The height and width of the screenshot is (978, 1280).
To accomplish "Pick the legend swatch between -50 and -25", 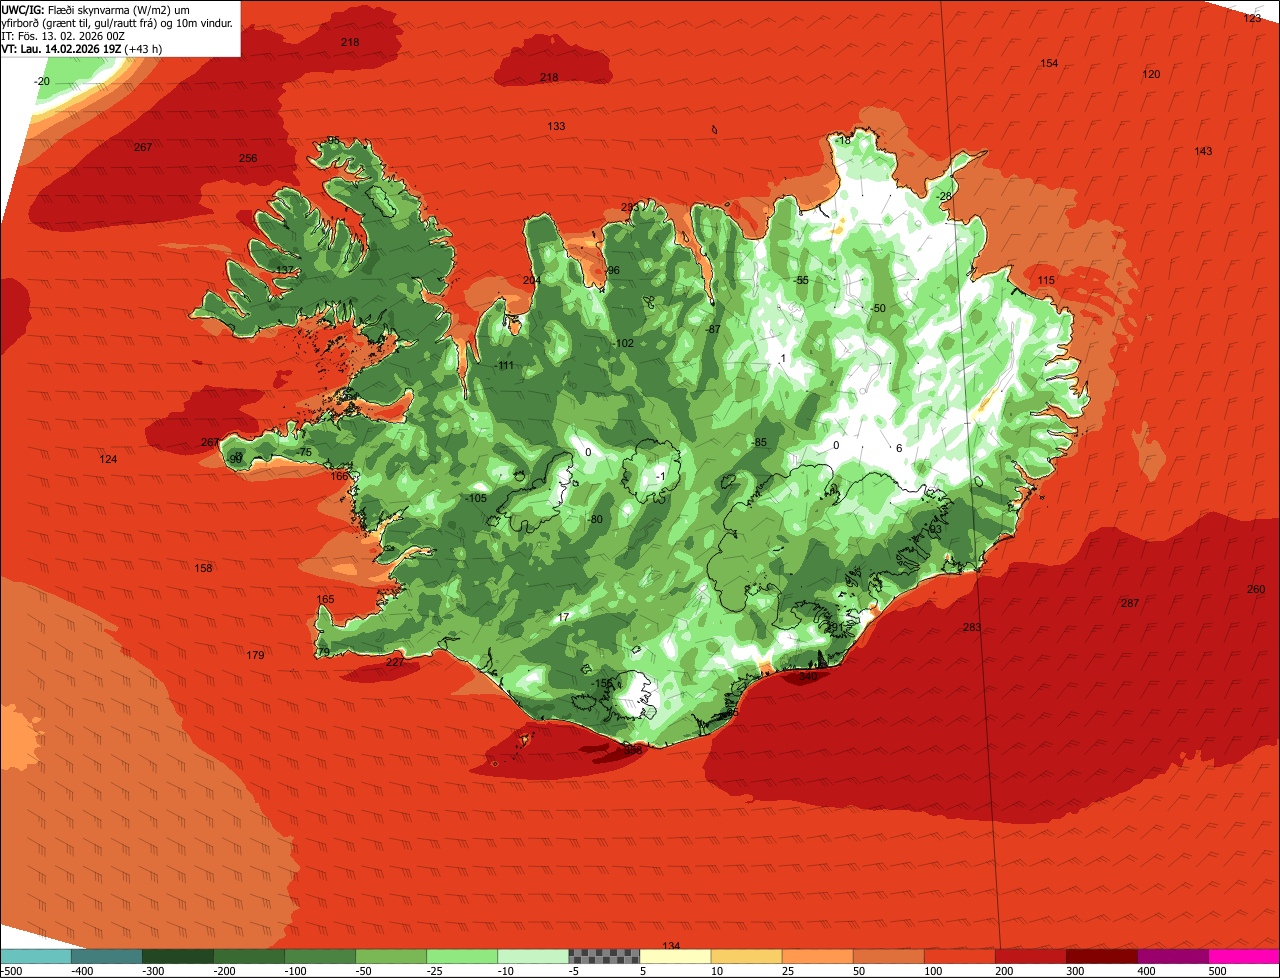I will click(391, 956).
